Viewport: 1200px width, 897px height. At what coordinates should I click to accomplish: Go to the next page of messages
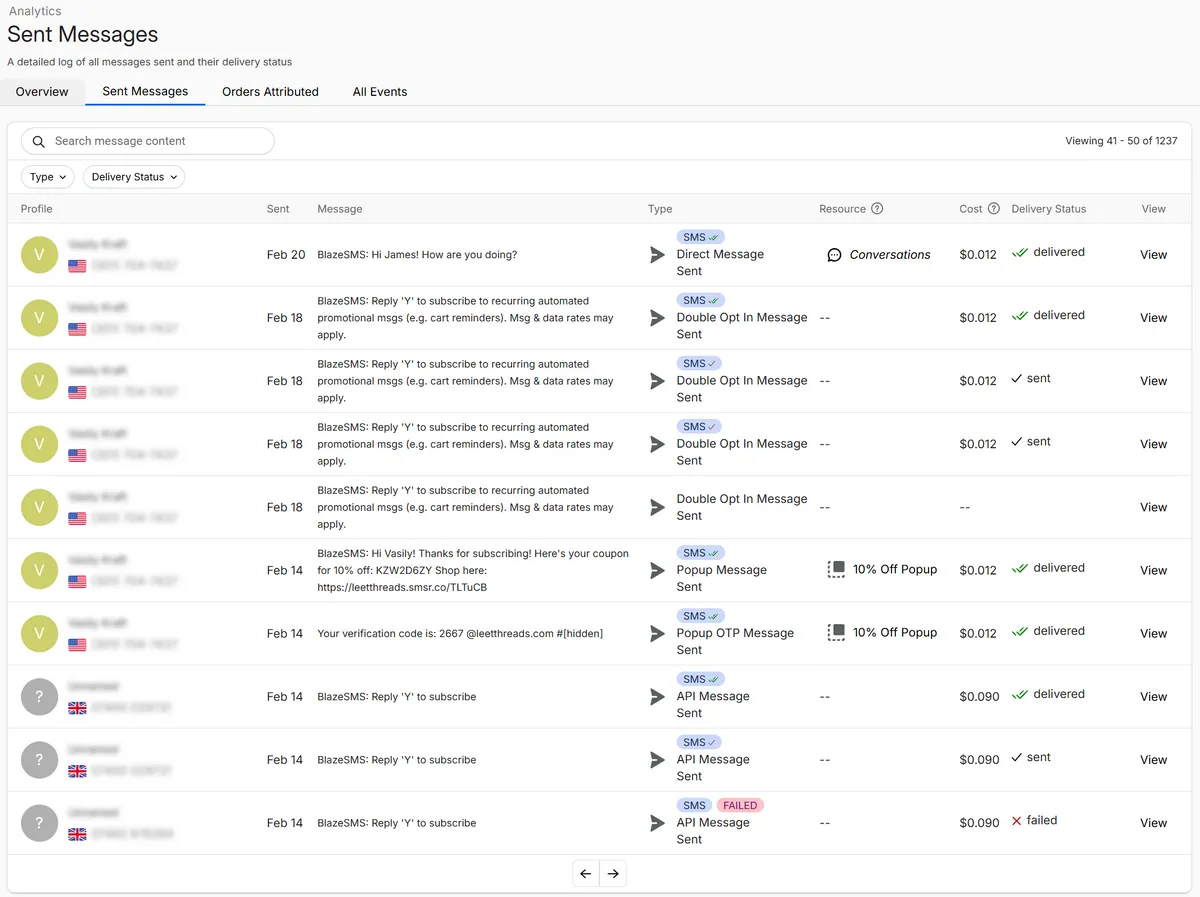[613, 873]
